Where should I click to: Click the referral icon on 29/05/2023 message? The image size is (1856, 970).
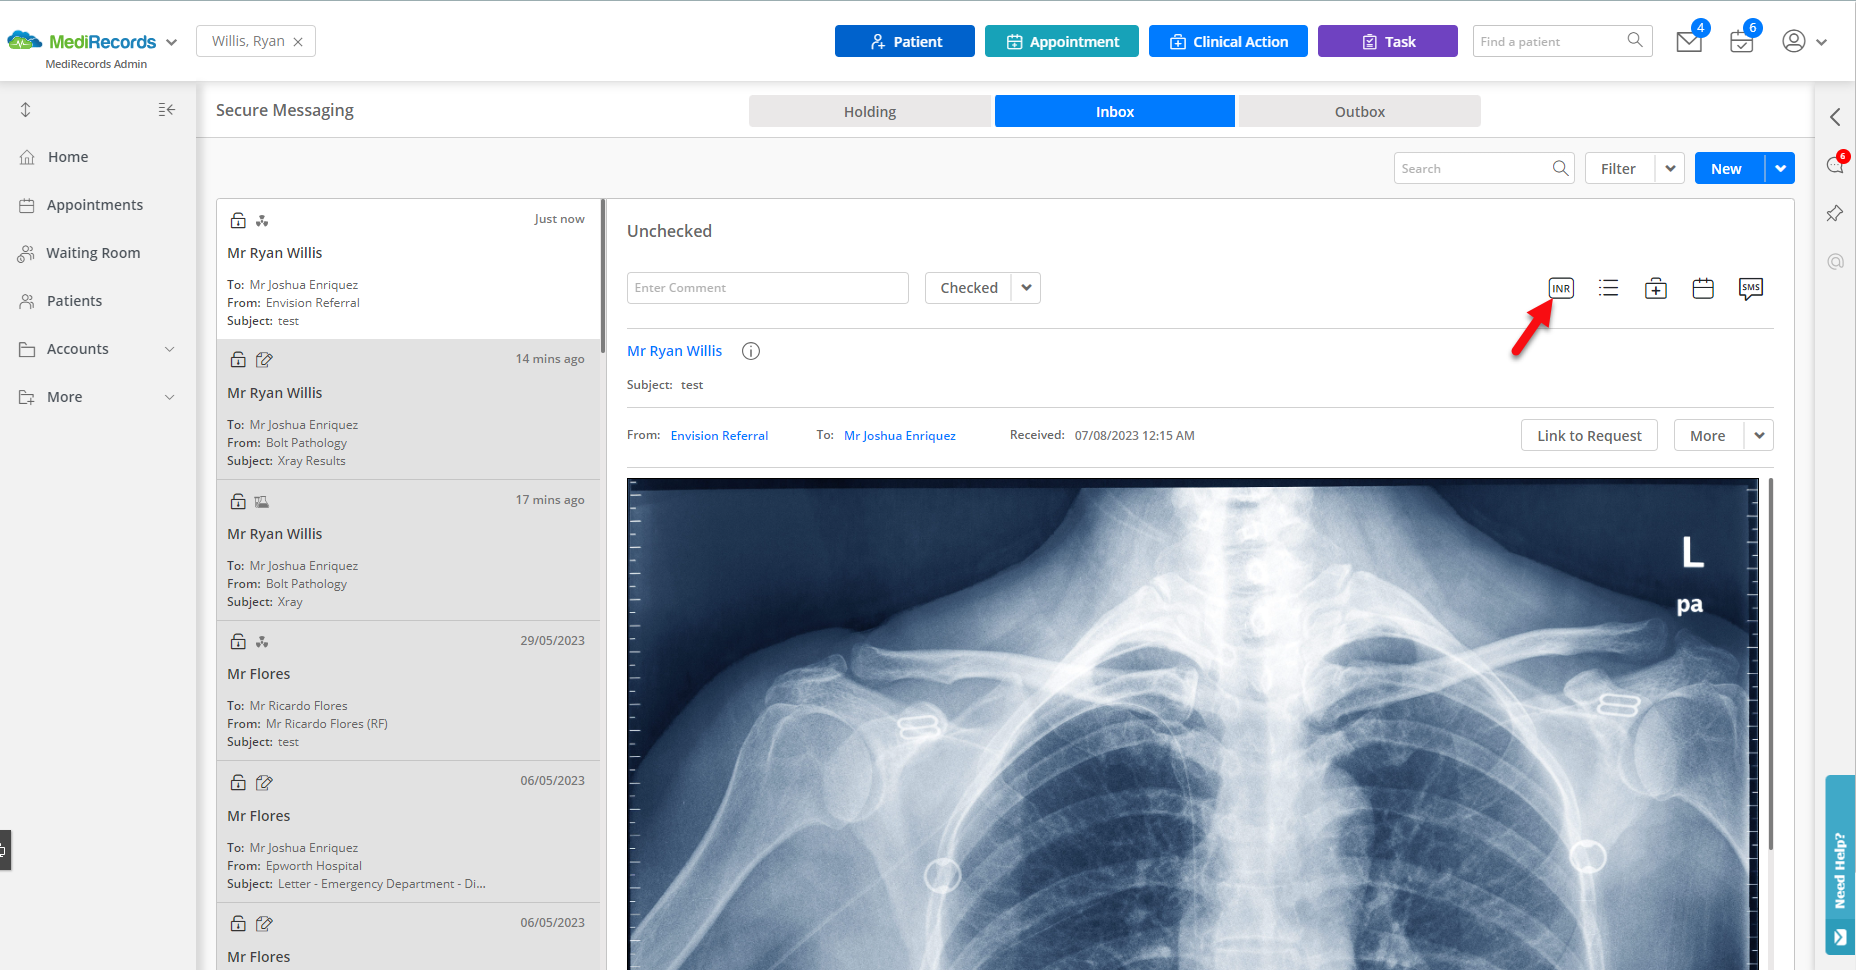(x=262, y=641)
